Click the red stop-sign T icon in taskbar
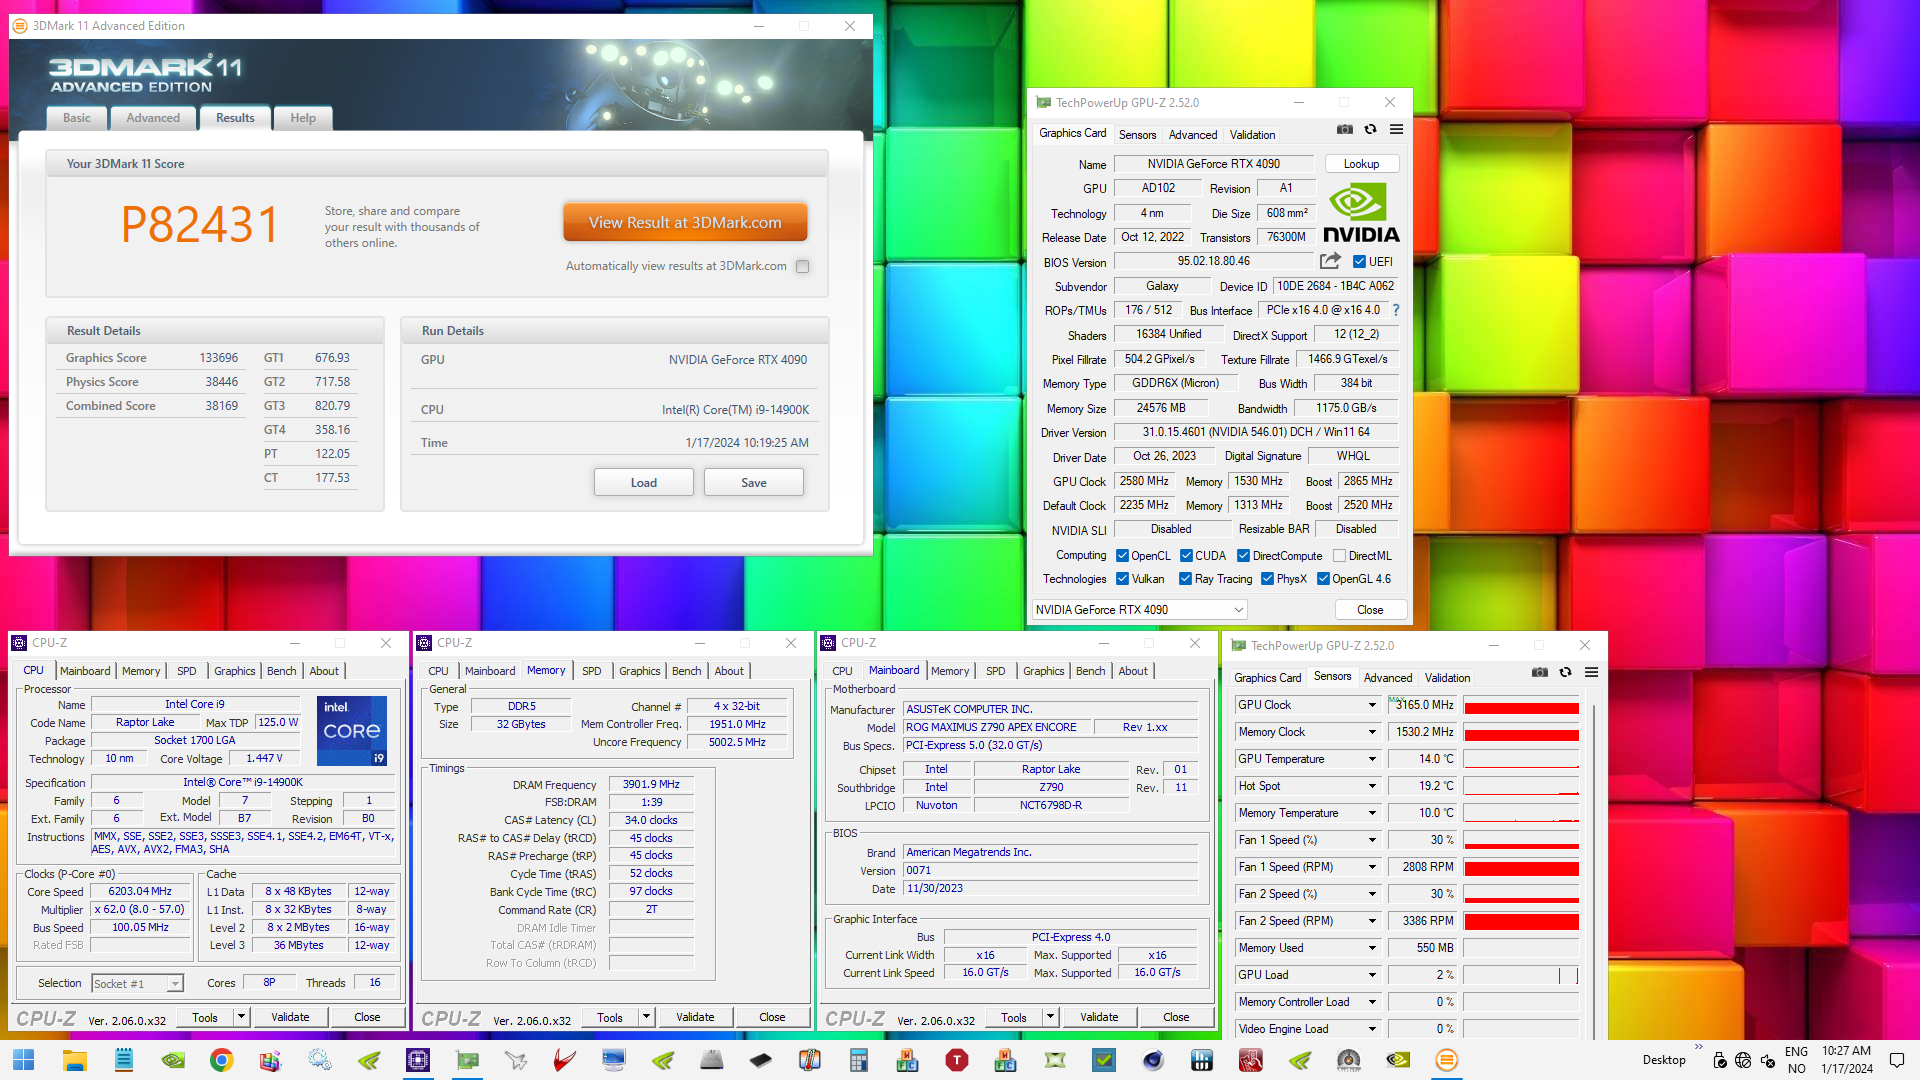1920x1080 pixels. [957, 1060]
